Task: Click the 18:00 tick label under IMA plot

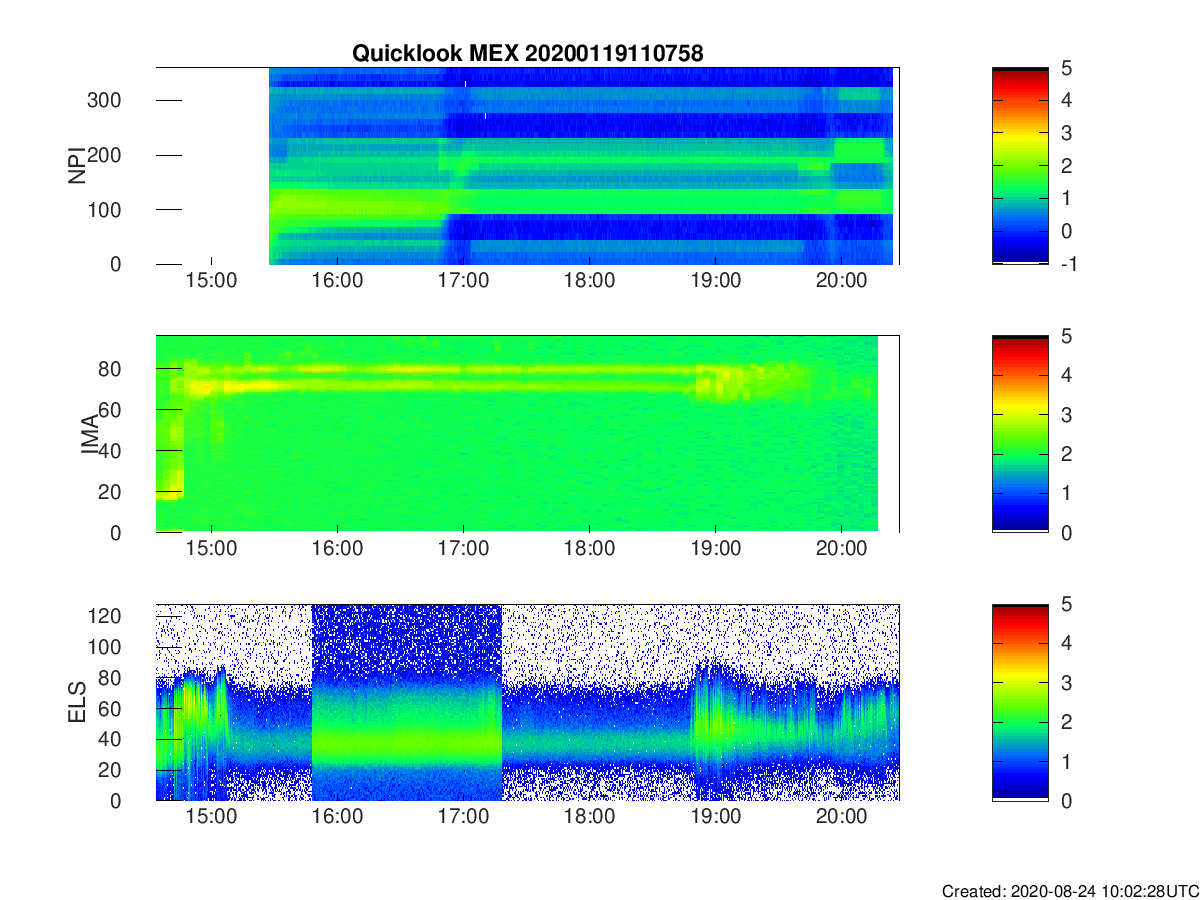Action: (589, 549)
